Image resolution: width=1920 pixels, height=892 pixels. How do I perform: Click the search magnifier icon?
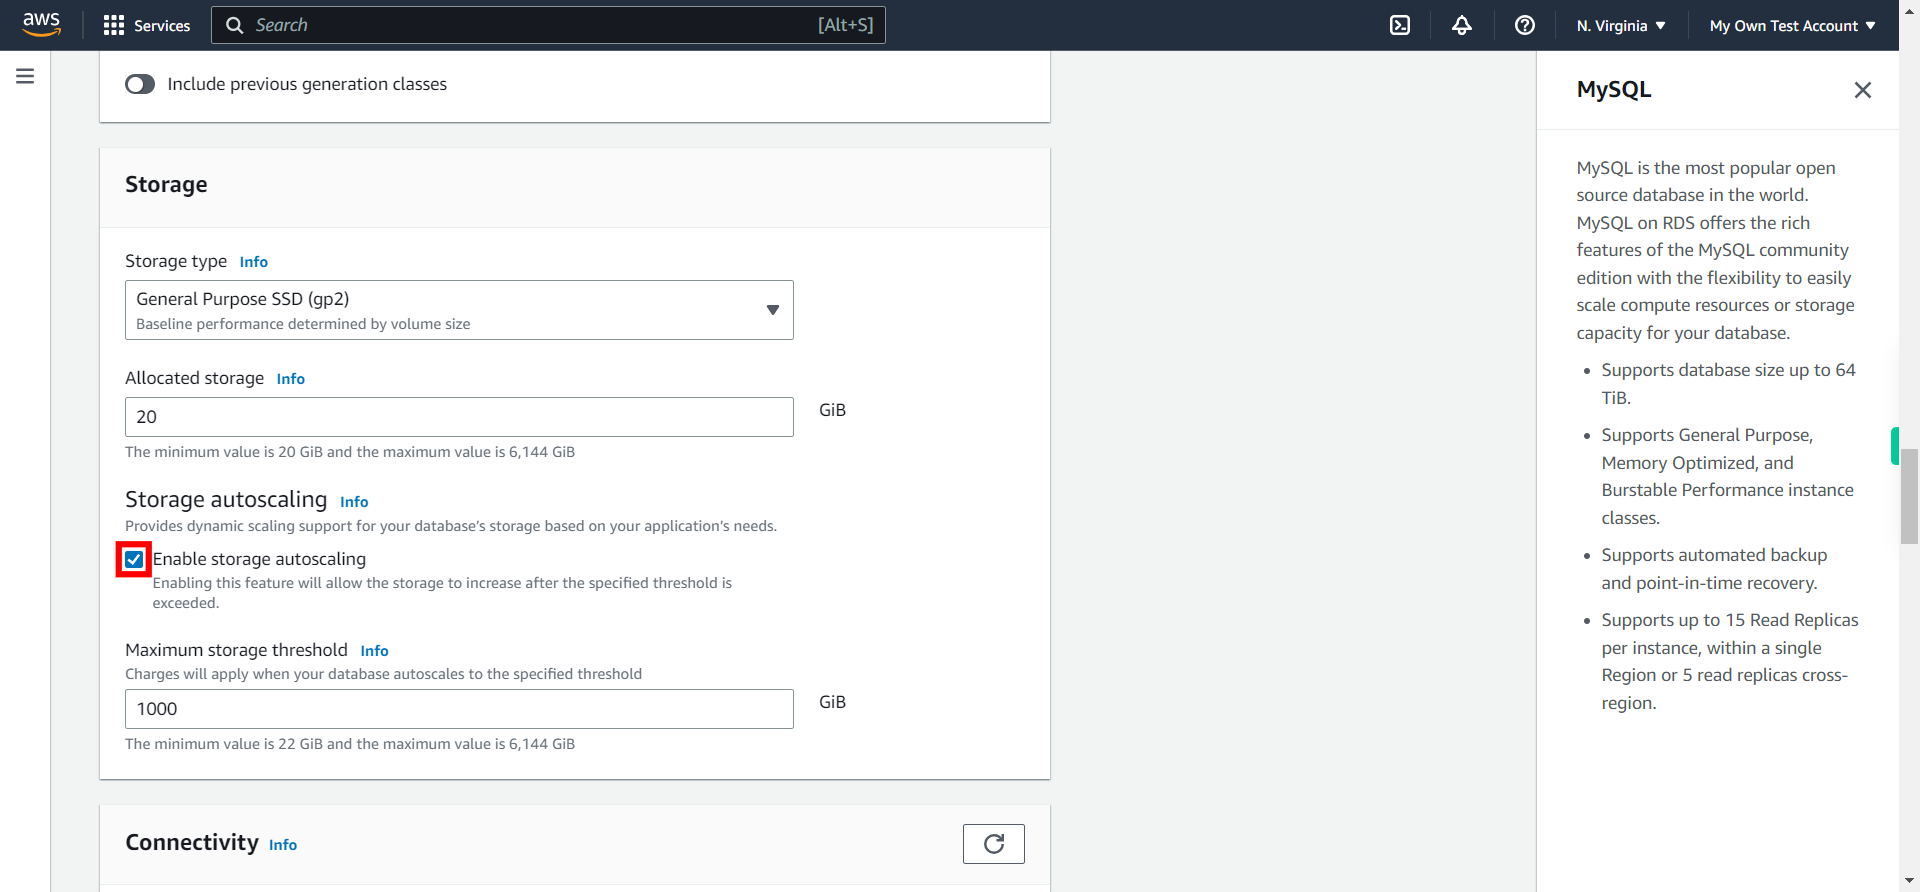(235, 25)
